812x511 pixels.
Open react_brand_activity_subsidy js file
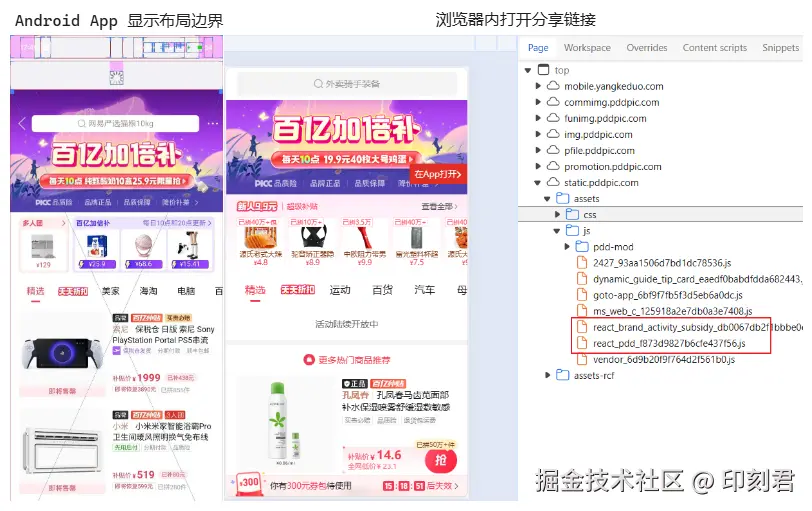coord(698,327)
